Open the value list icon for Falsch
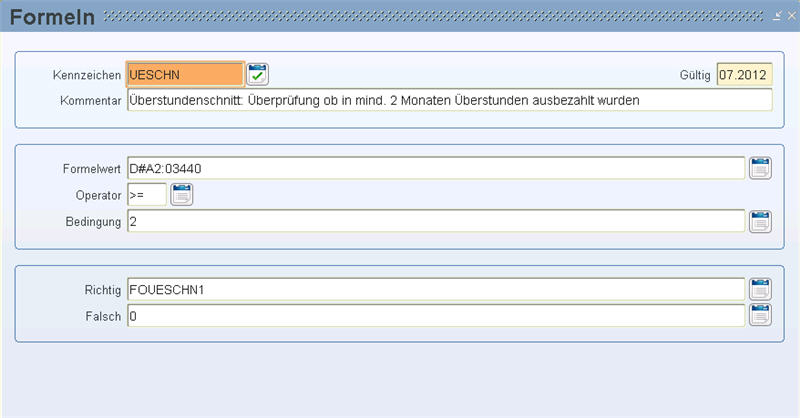 tap(760, 315)
